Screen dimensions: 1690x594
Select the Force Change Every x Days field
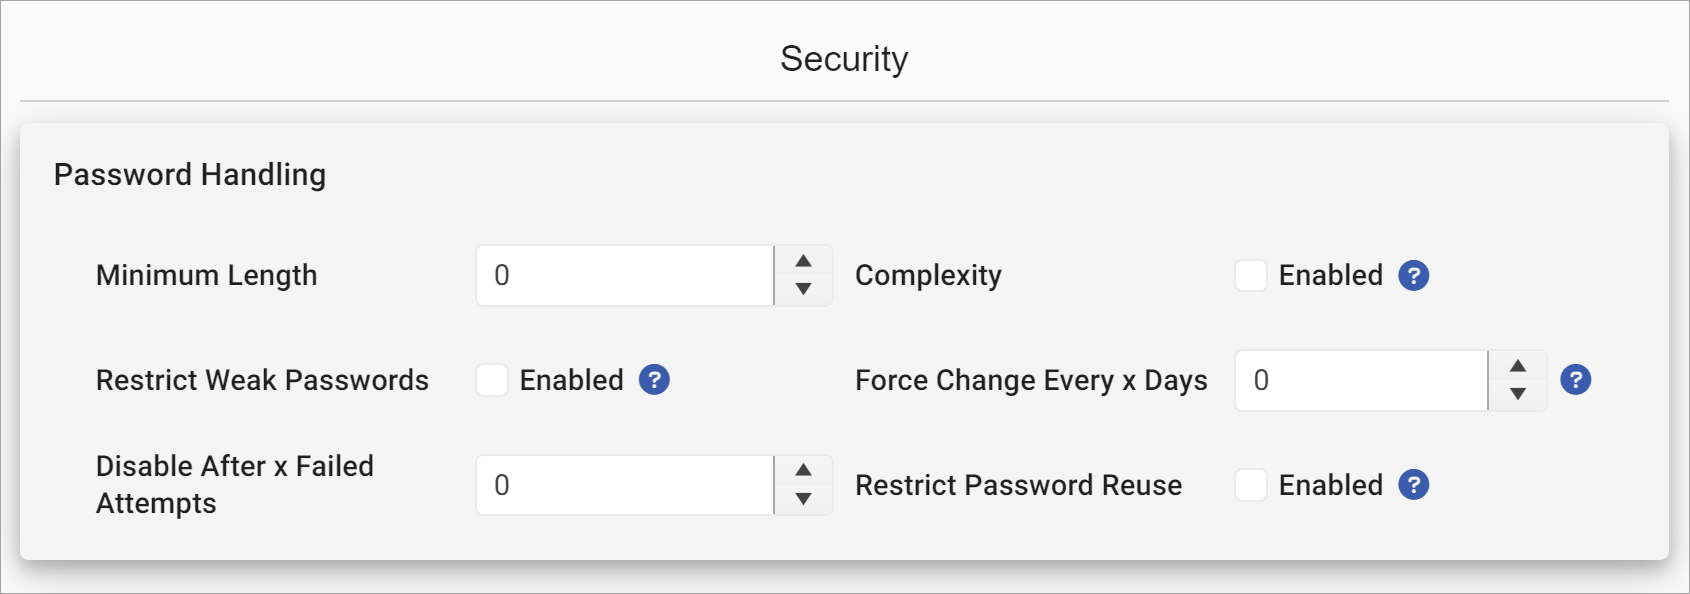click(1360, 380)
